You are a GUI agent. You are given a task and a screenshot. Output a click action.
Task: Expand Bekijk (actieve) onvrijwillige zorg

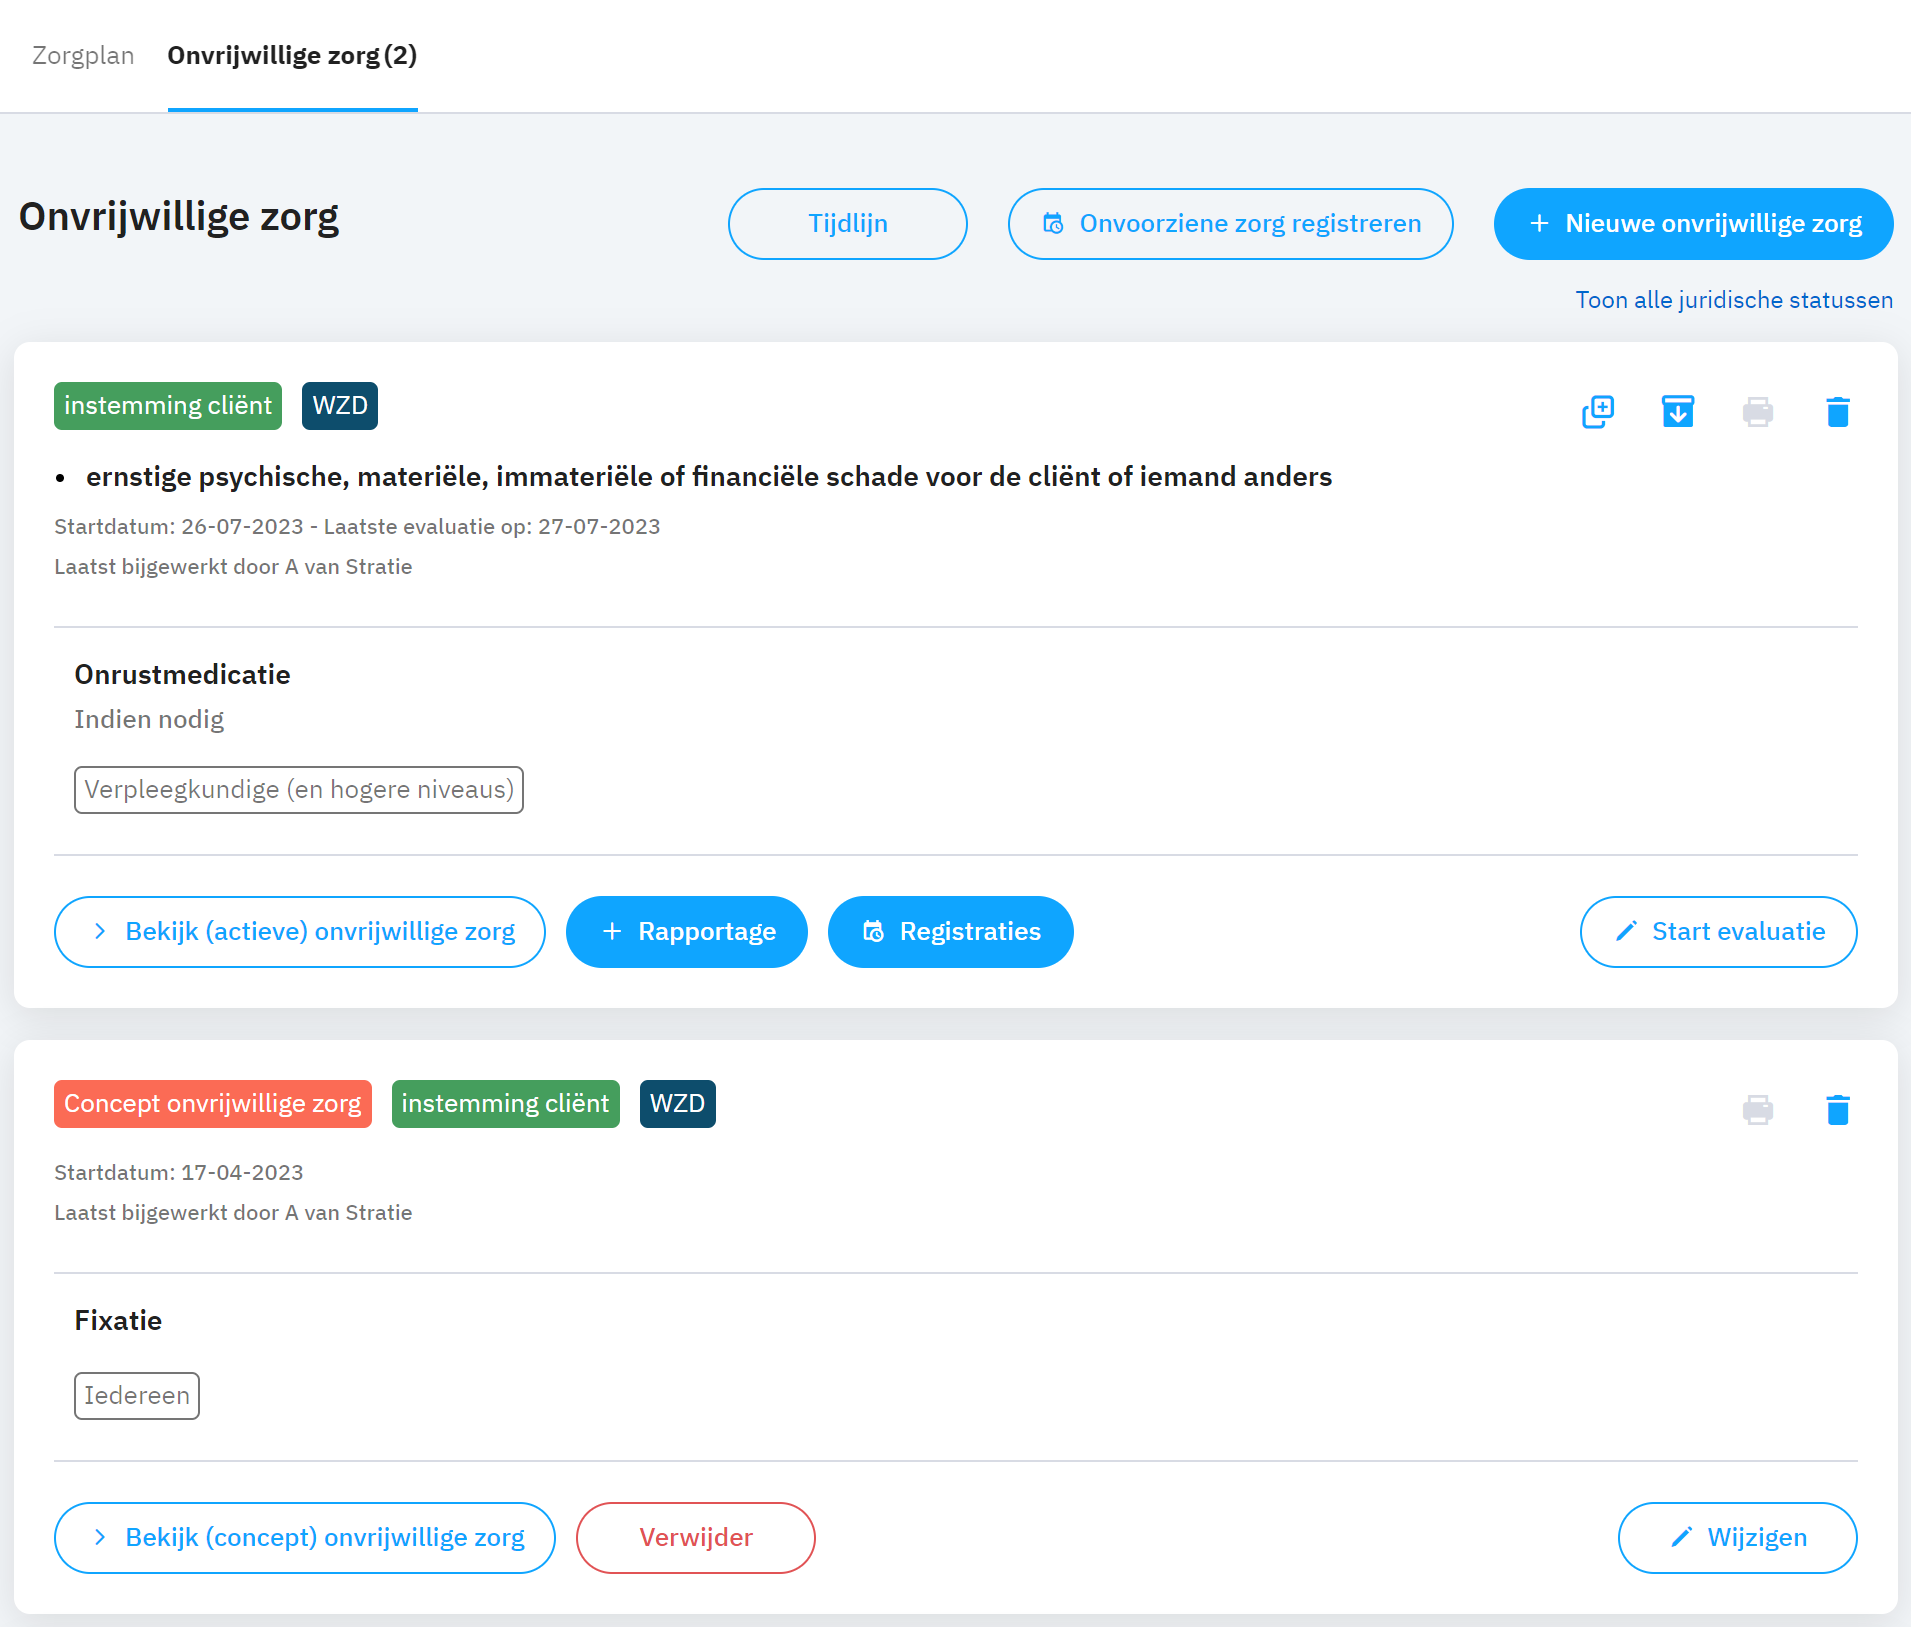point(300,932)
